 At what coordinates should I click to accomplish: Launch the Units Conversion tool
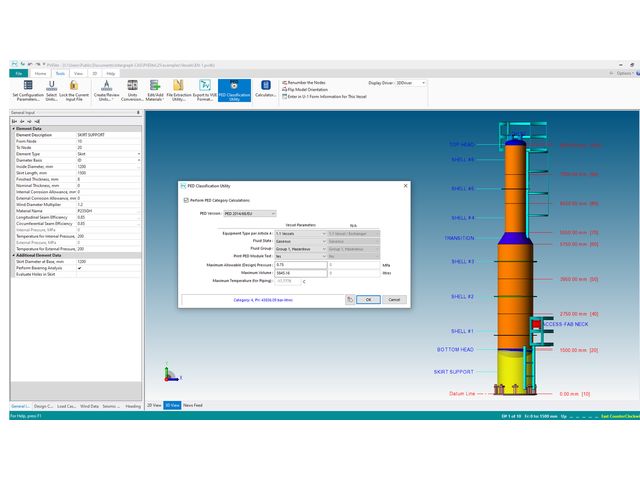[x=134, y=91]
